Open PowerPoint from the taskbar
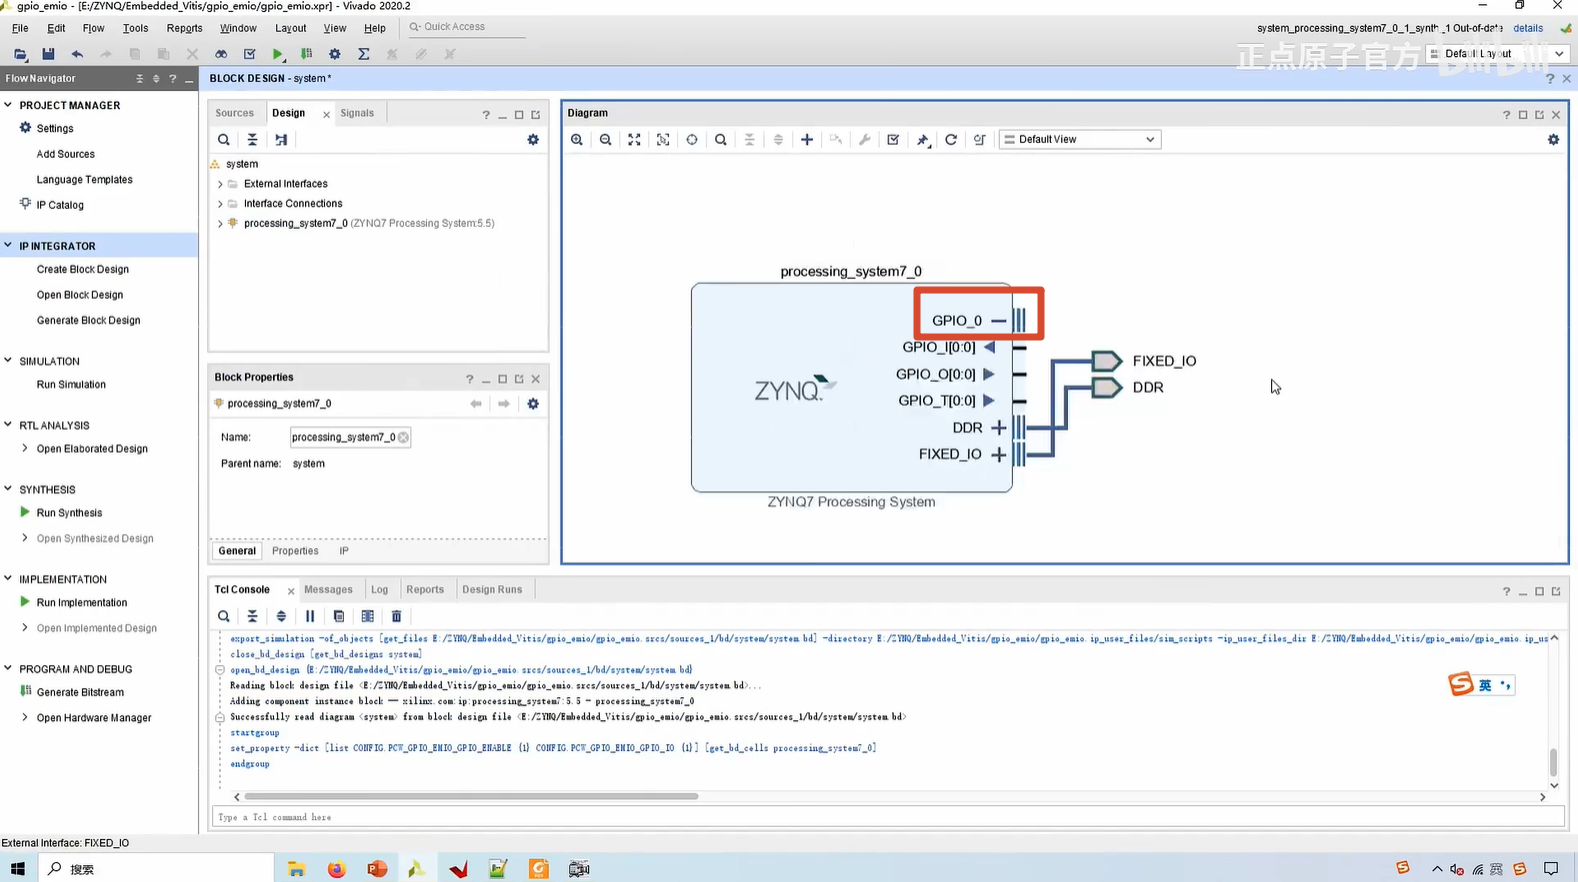The image size is (1578, 882). coord(377,869)
